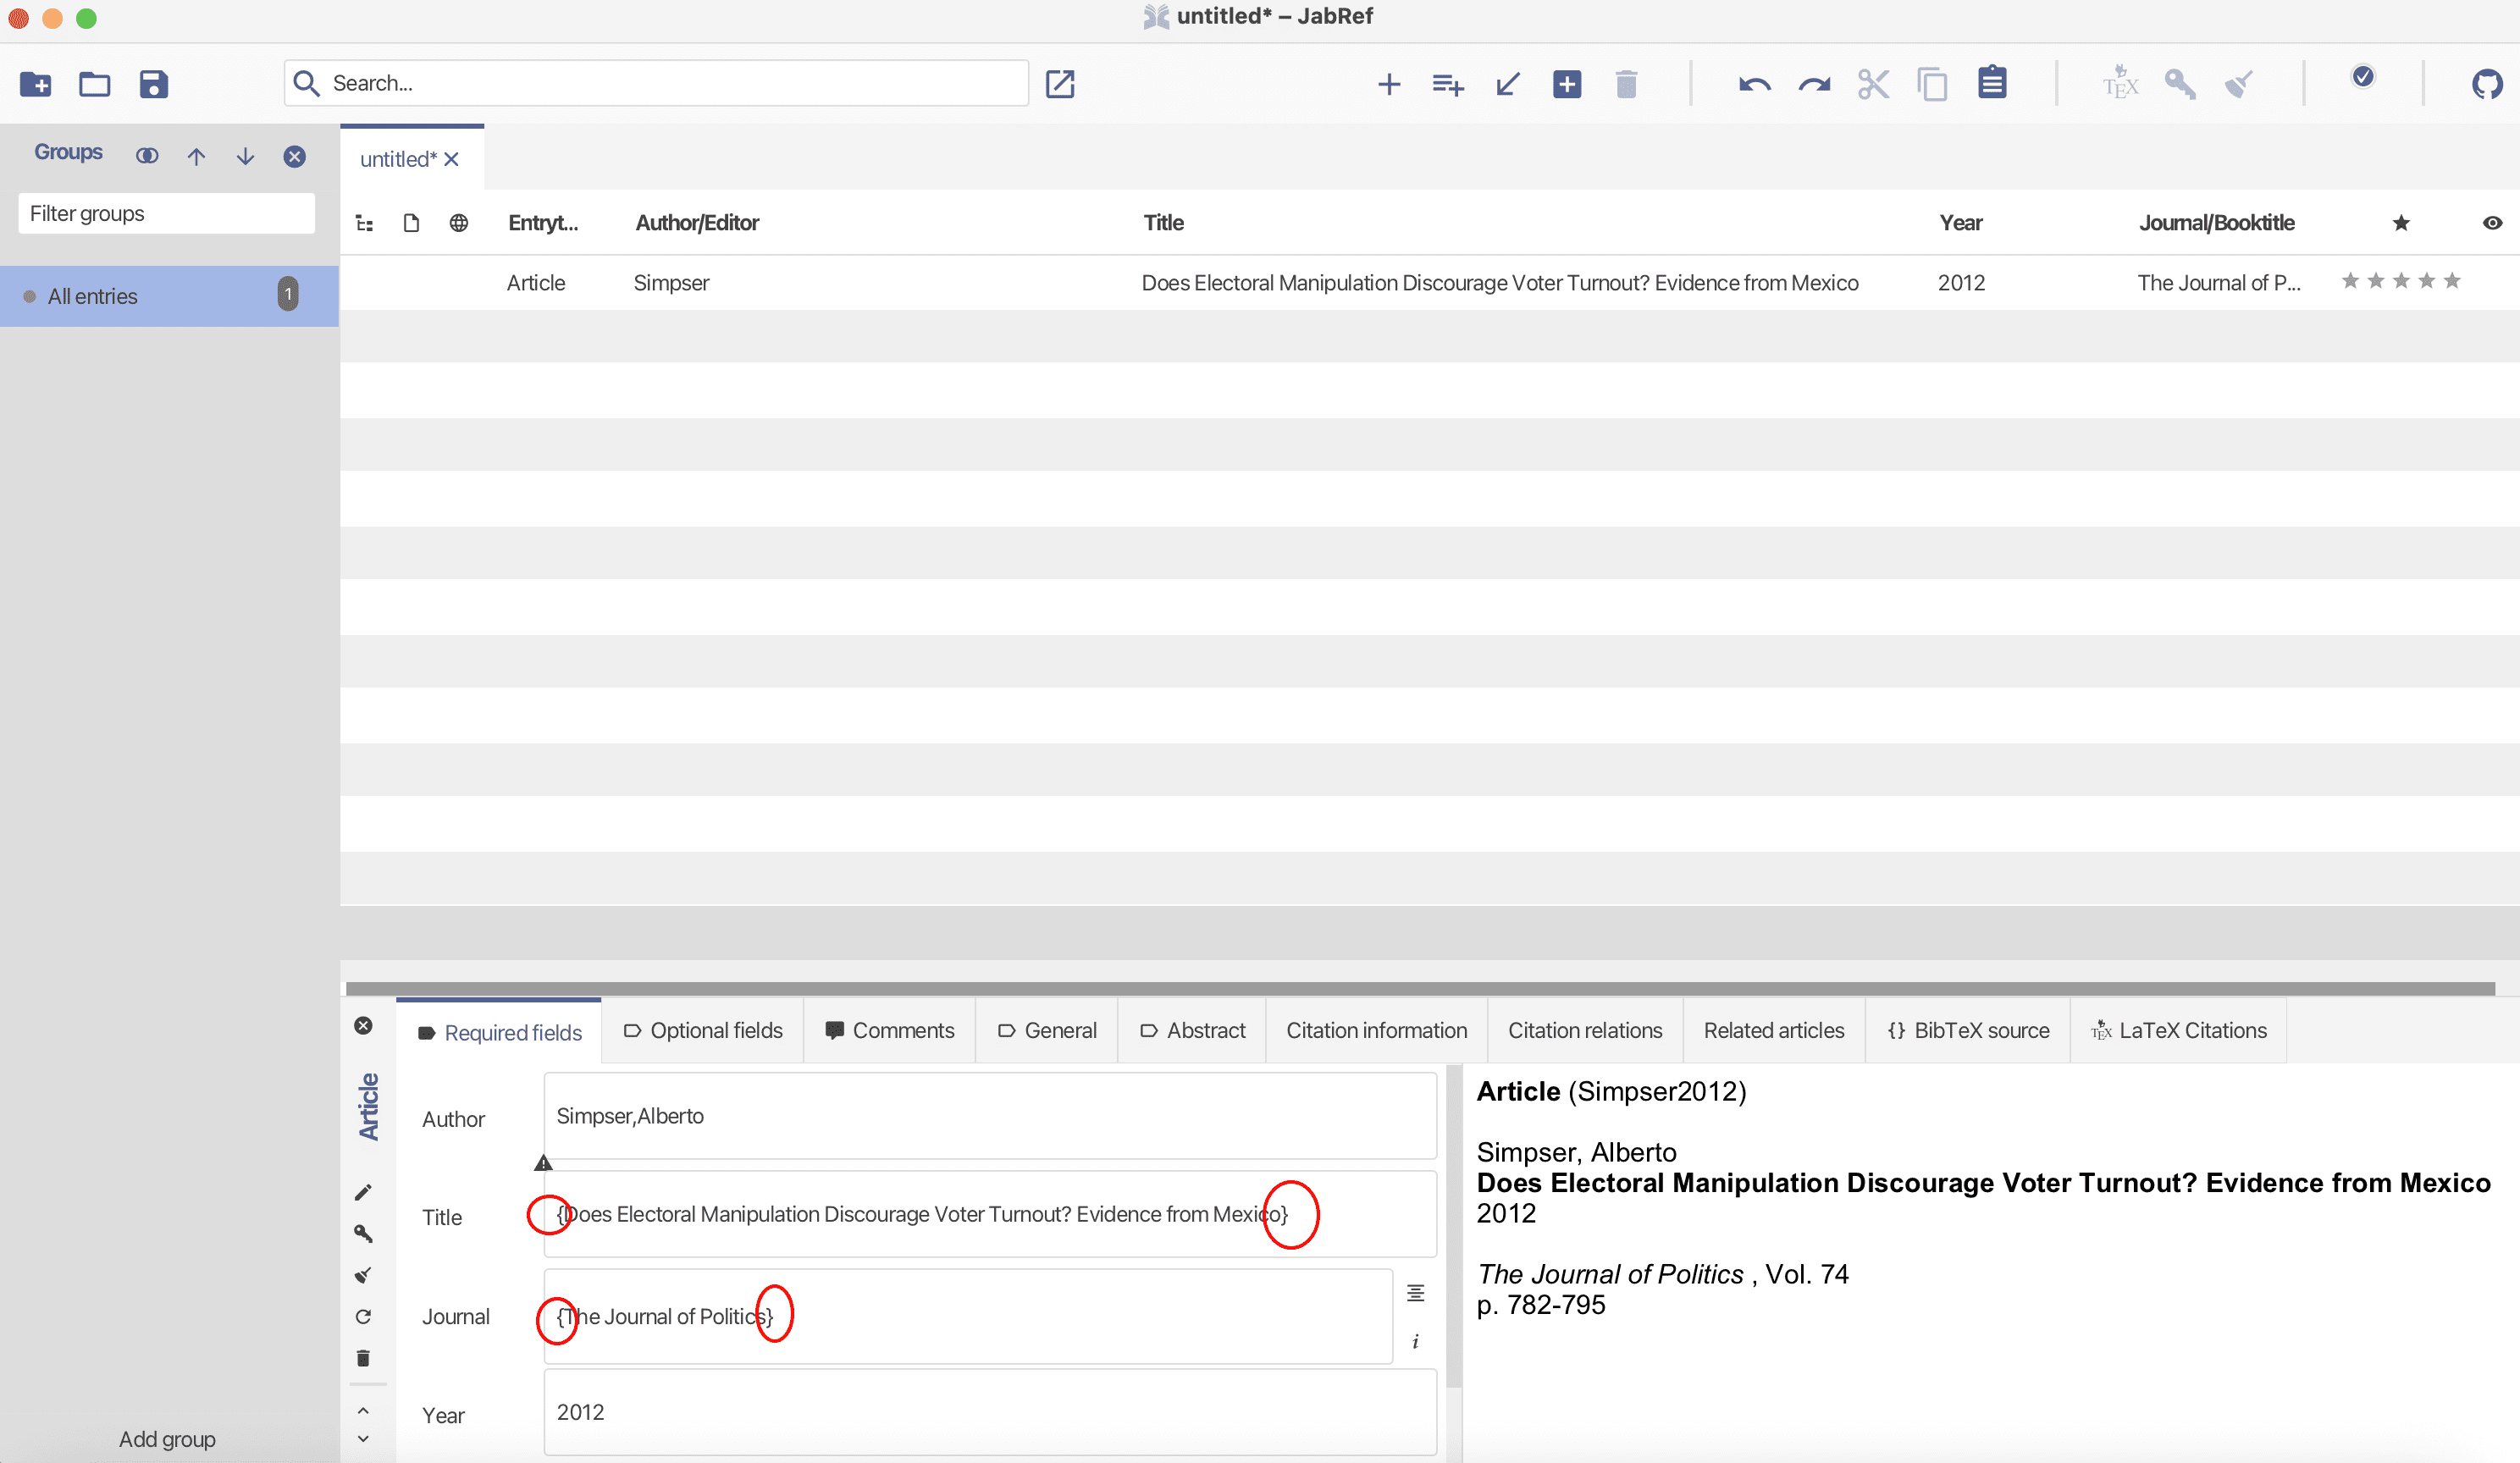Click the Push to TeX editor icon
Screen dimensions: 2520x1463
click(2120, 84)
